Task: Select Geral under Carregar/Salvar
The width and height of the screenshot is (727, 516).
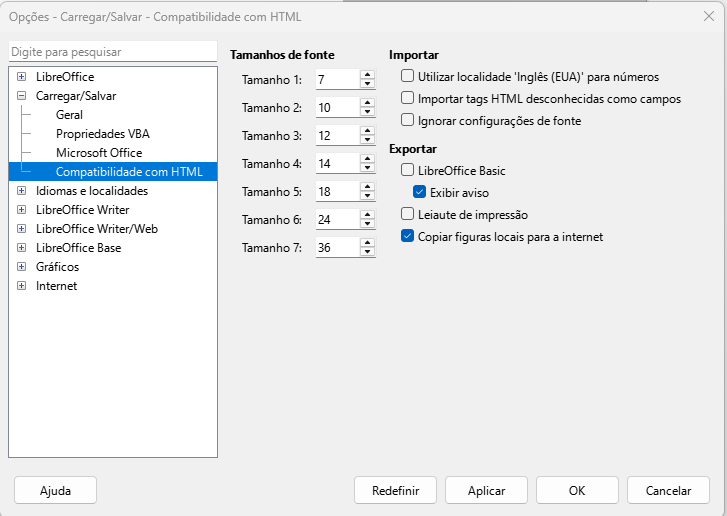Action: pyautogui.click(x=69, y=115)
